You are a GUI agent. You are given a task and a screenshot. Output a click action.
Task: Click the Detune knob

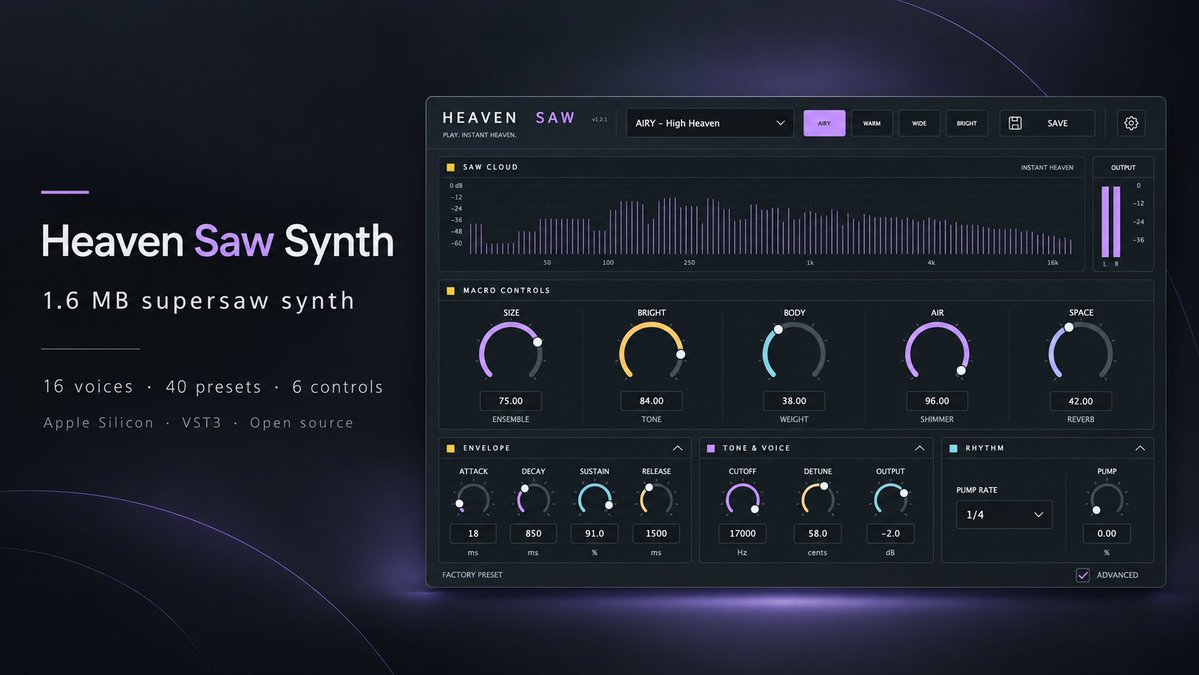tap(817, 499)
